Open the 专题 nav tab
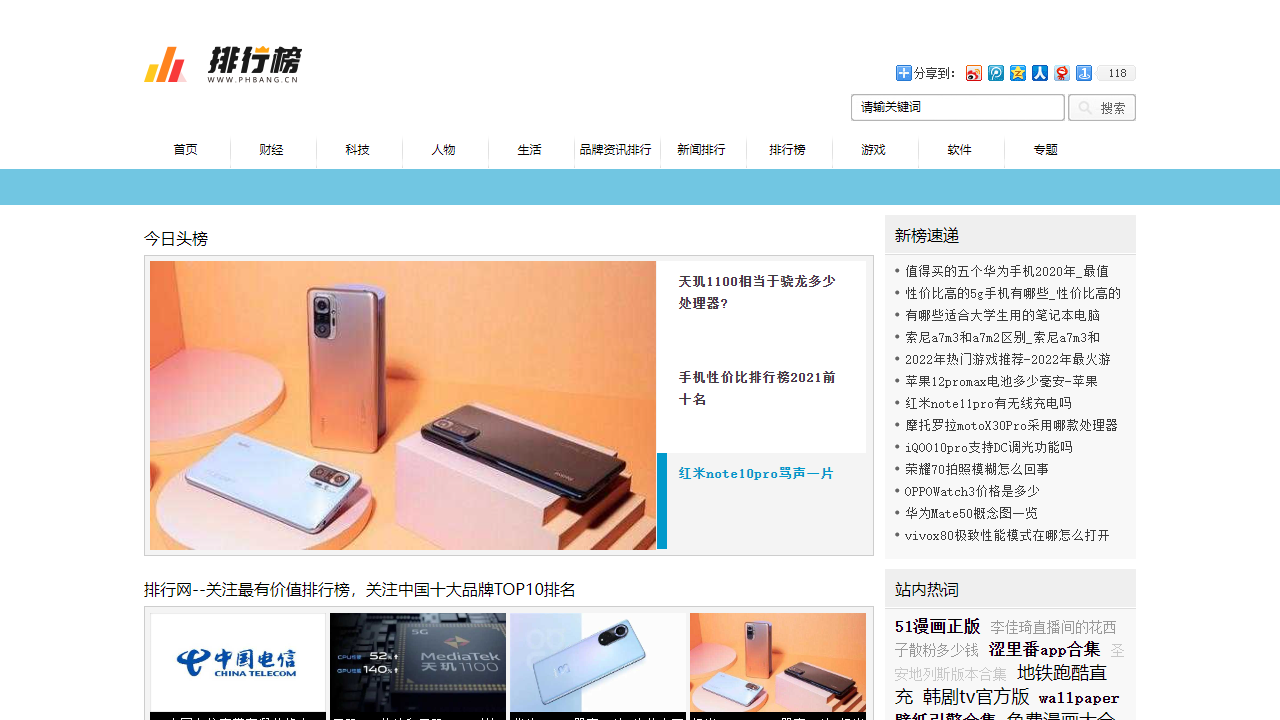This screenshot has width=1280, height=720. 1046,150
